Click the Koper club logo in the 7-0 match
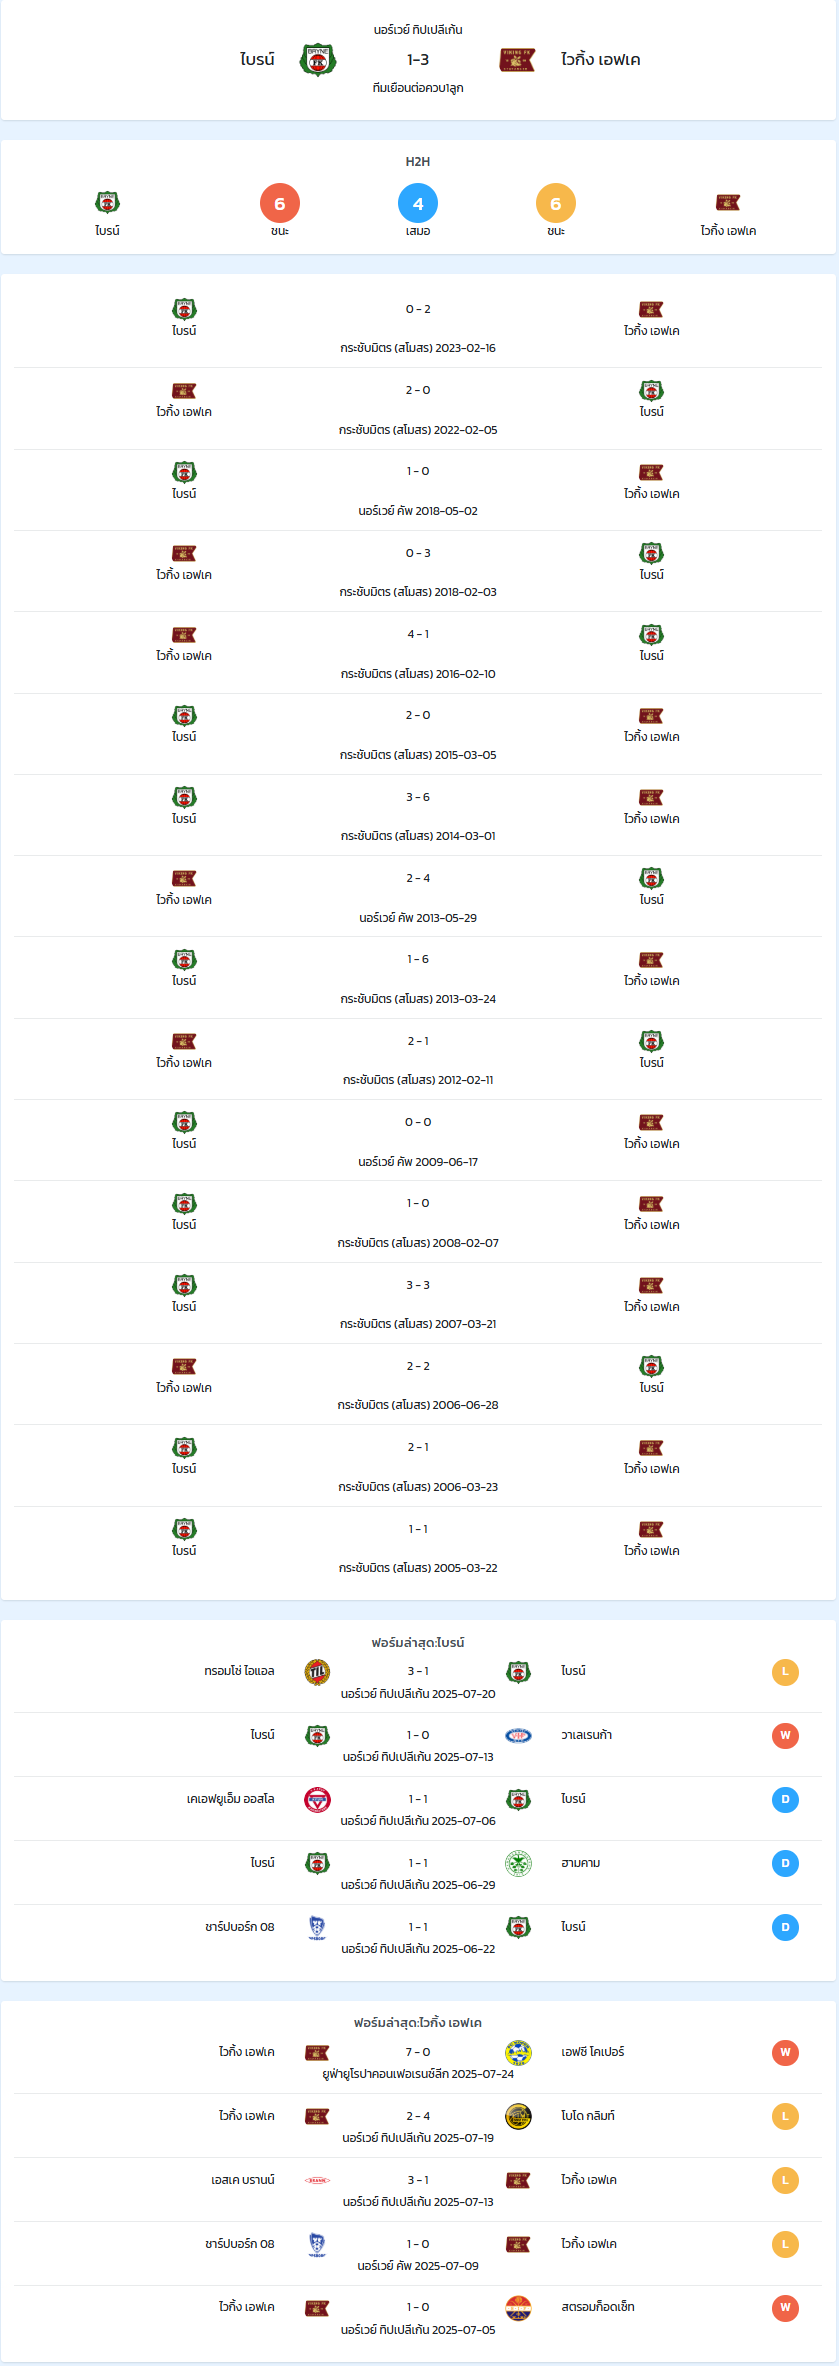 518,2052
